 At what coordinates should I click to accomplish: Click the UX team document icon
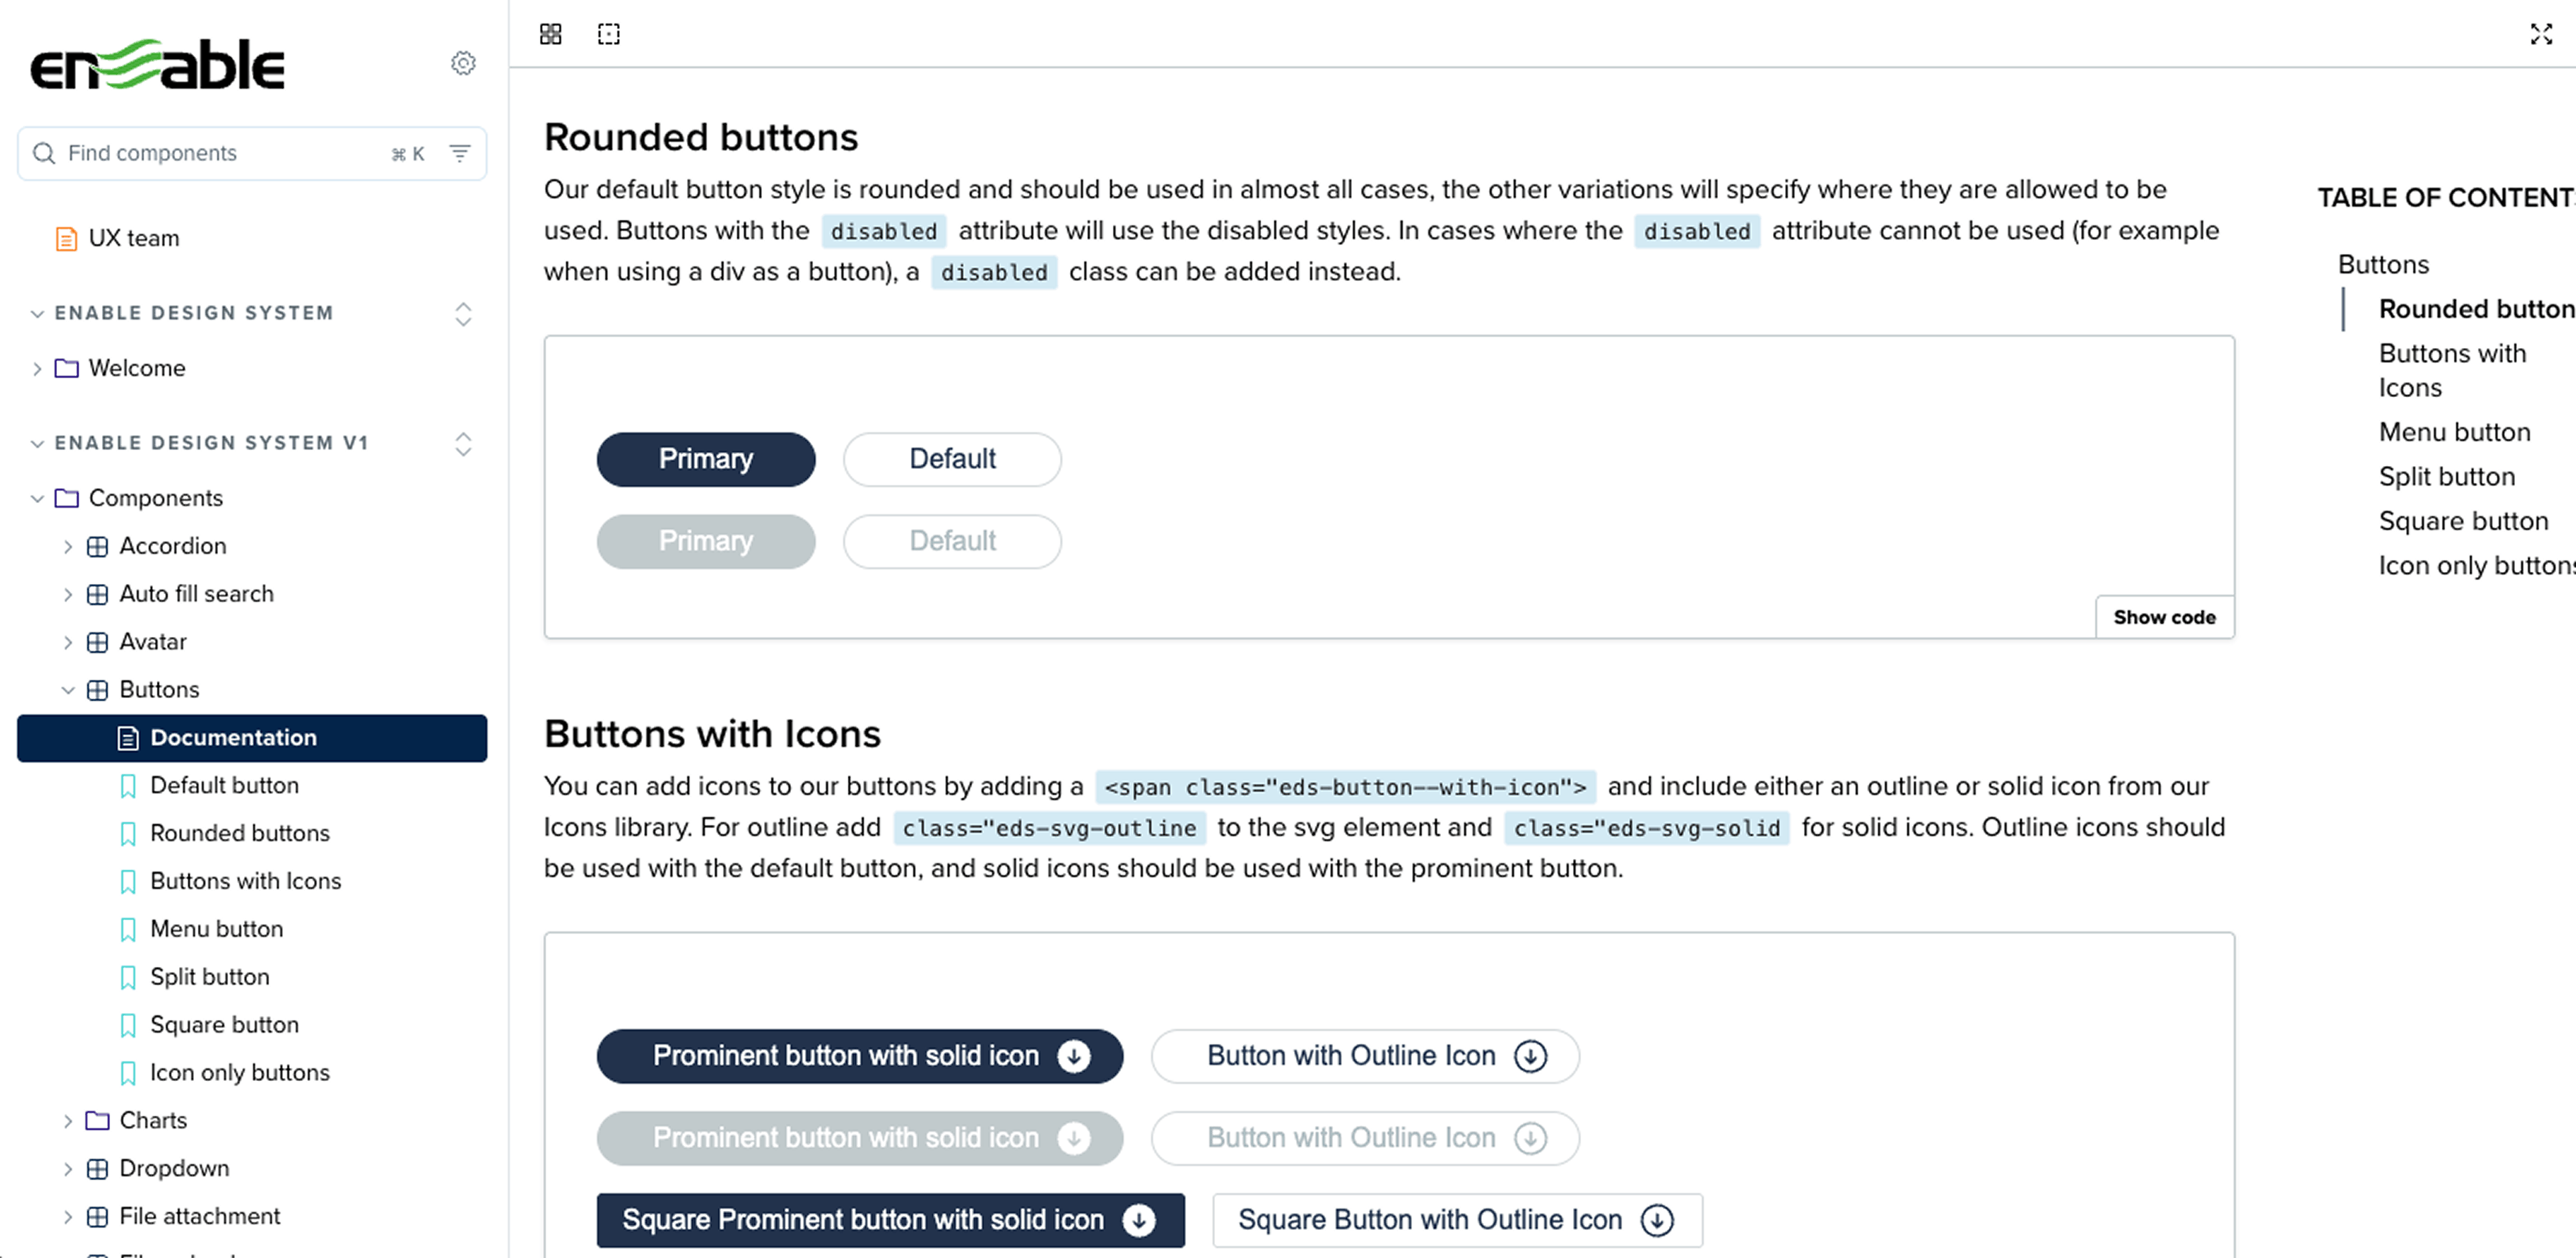tap(66, 238)
